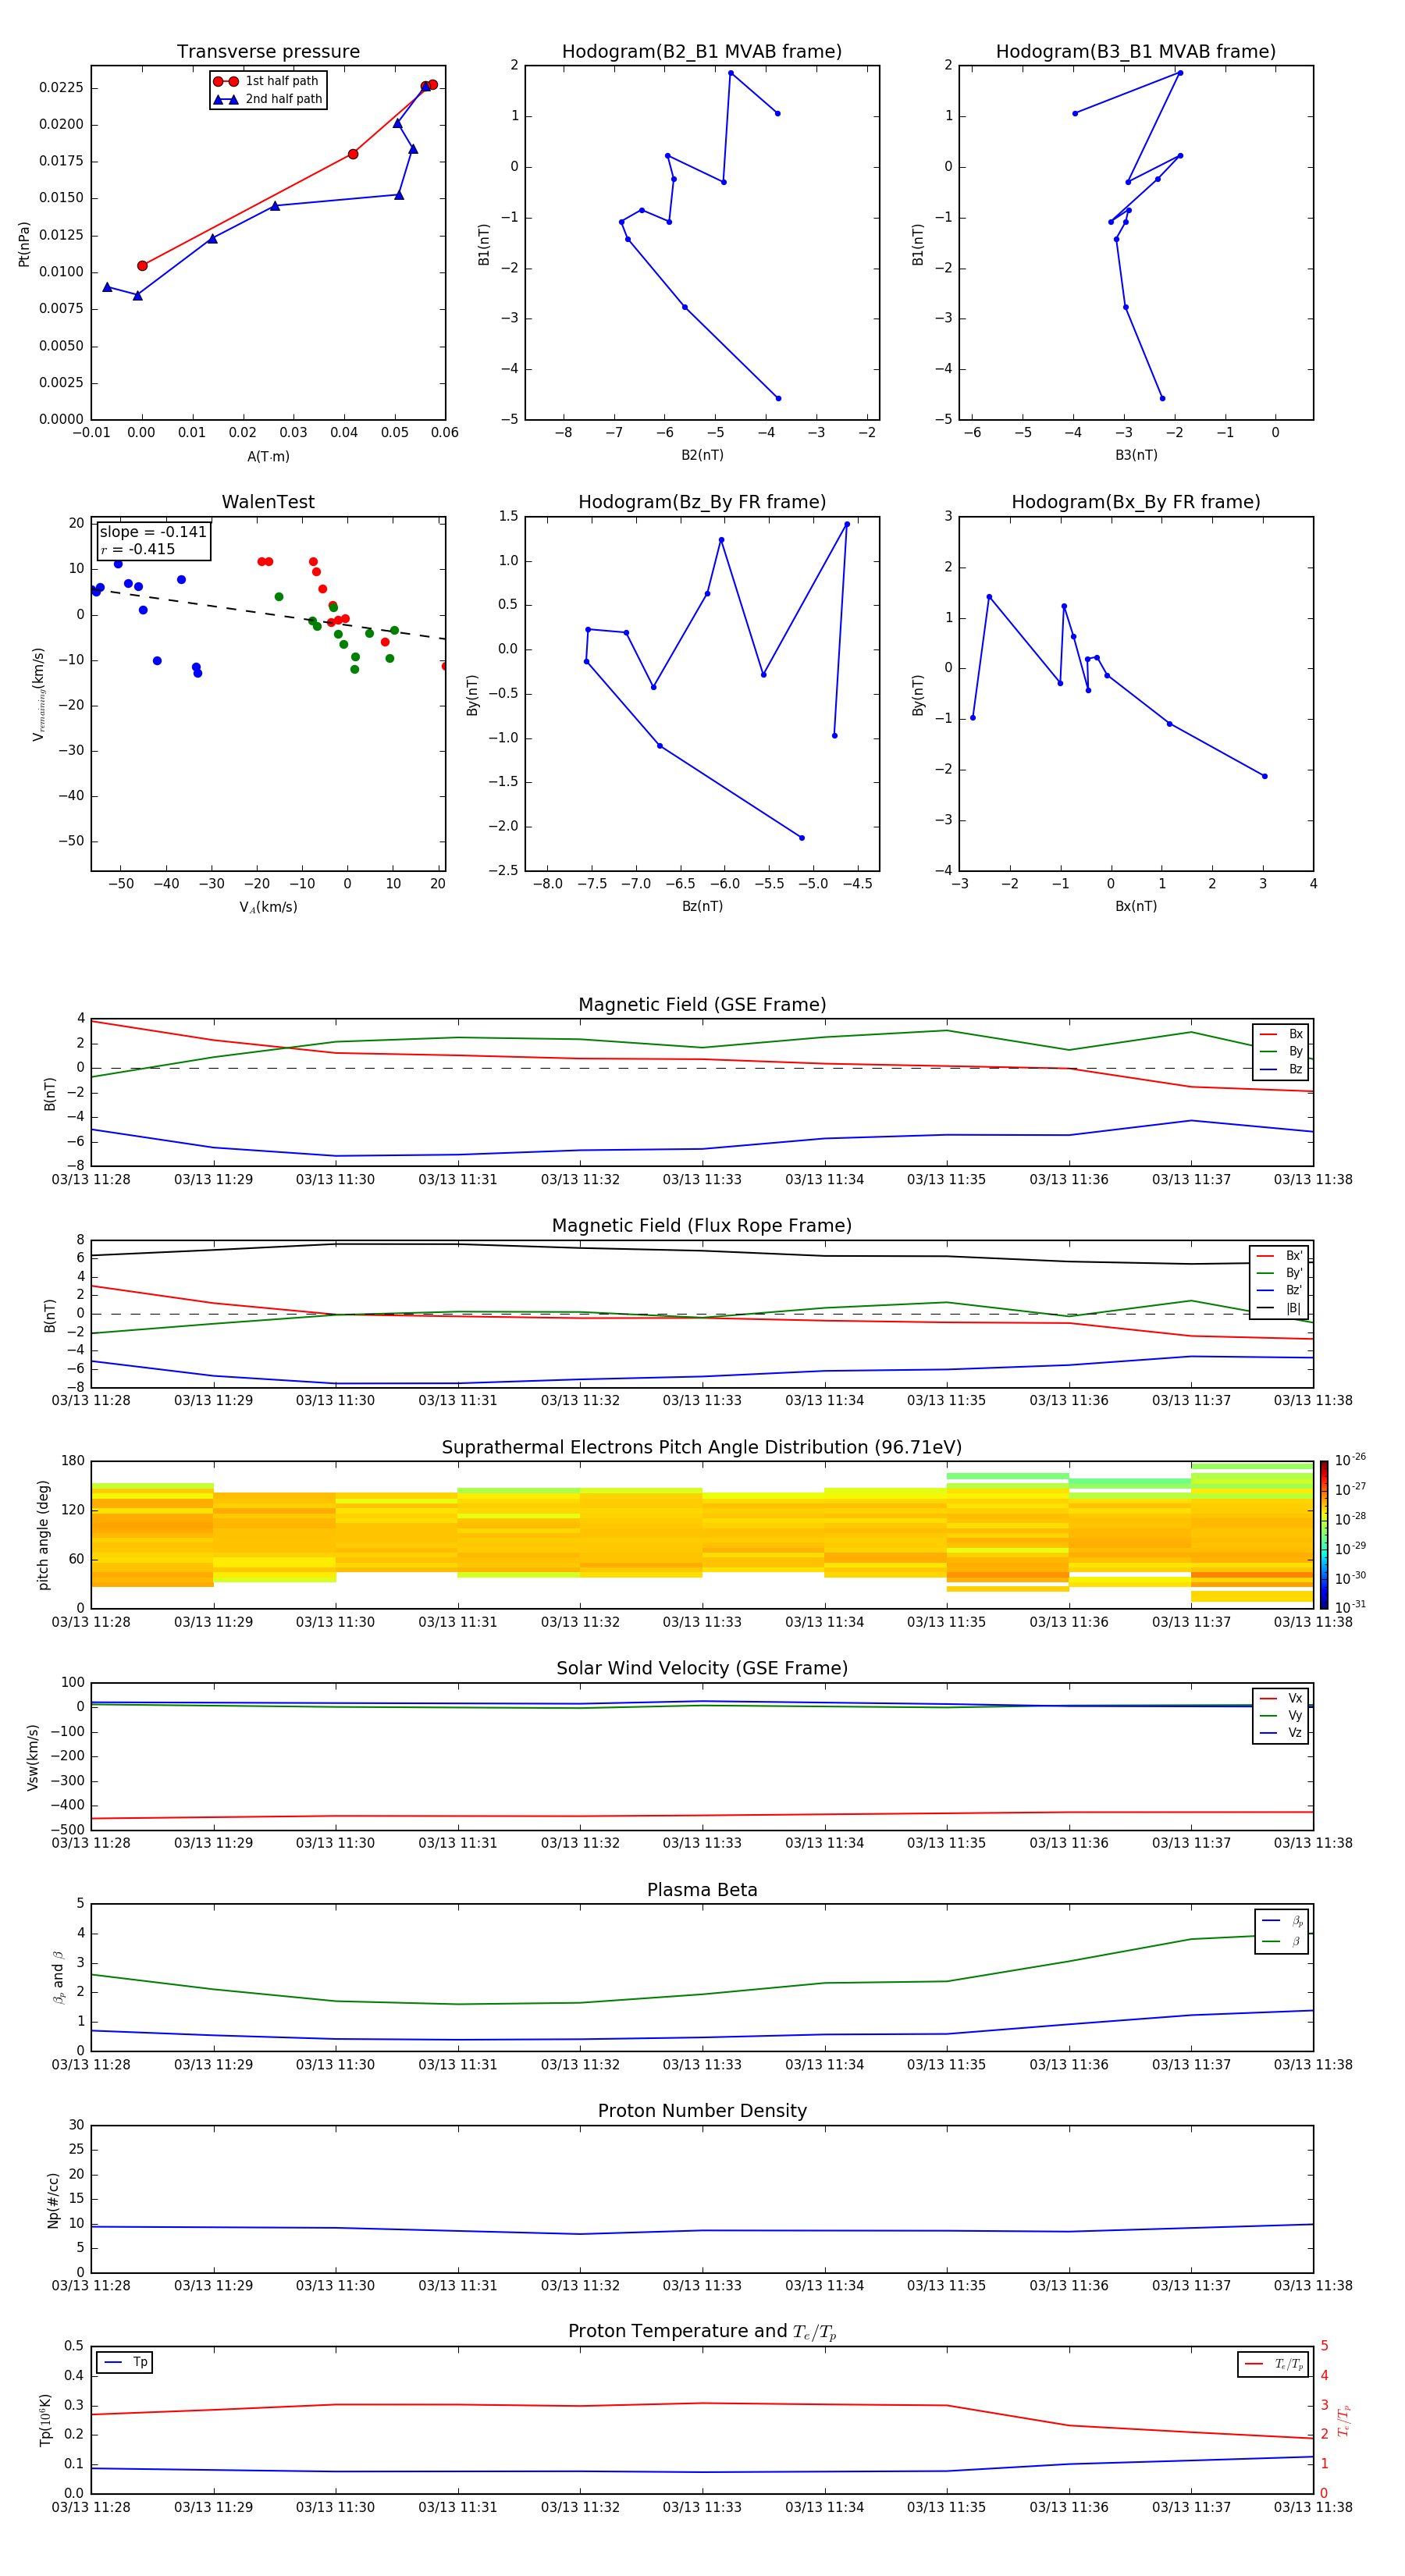Image resolution: width=1405 pixels, height=2576 pixels.
Task: Click the 'Hodogram(B2_B1 MVAB frame)' title
Action: [702, 51]
